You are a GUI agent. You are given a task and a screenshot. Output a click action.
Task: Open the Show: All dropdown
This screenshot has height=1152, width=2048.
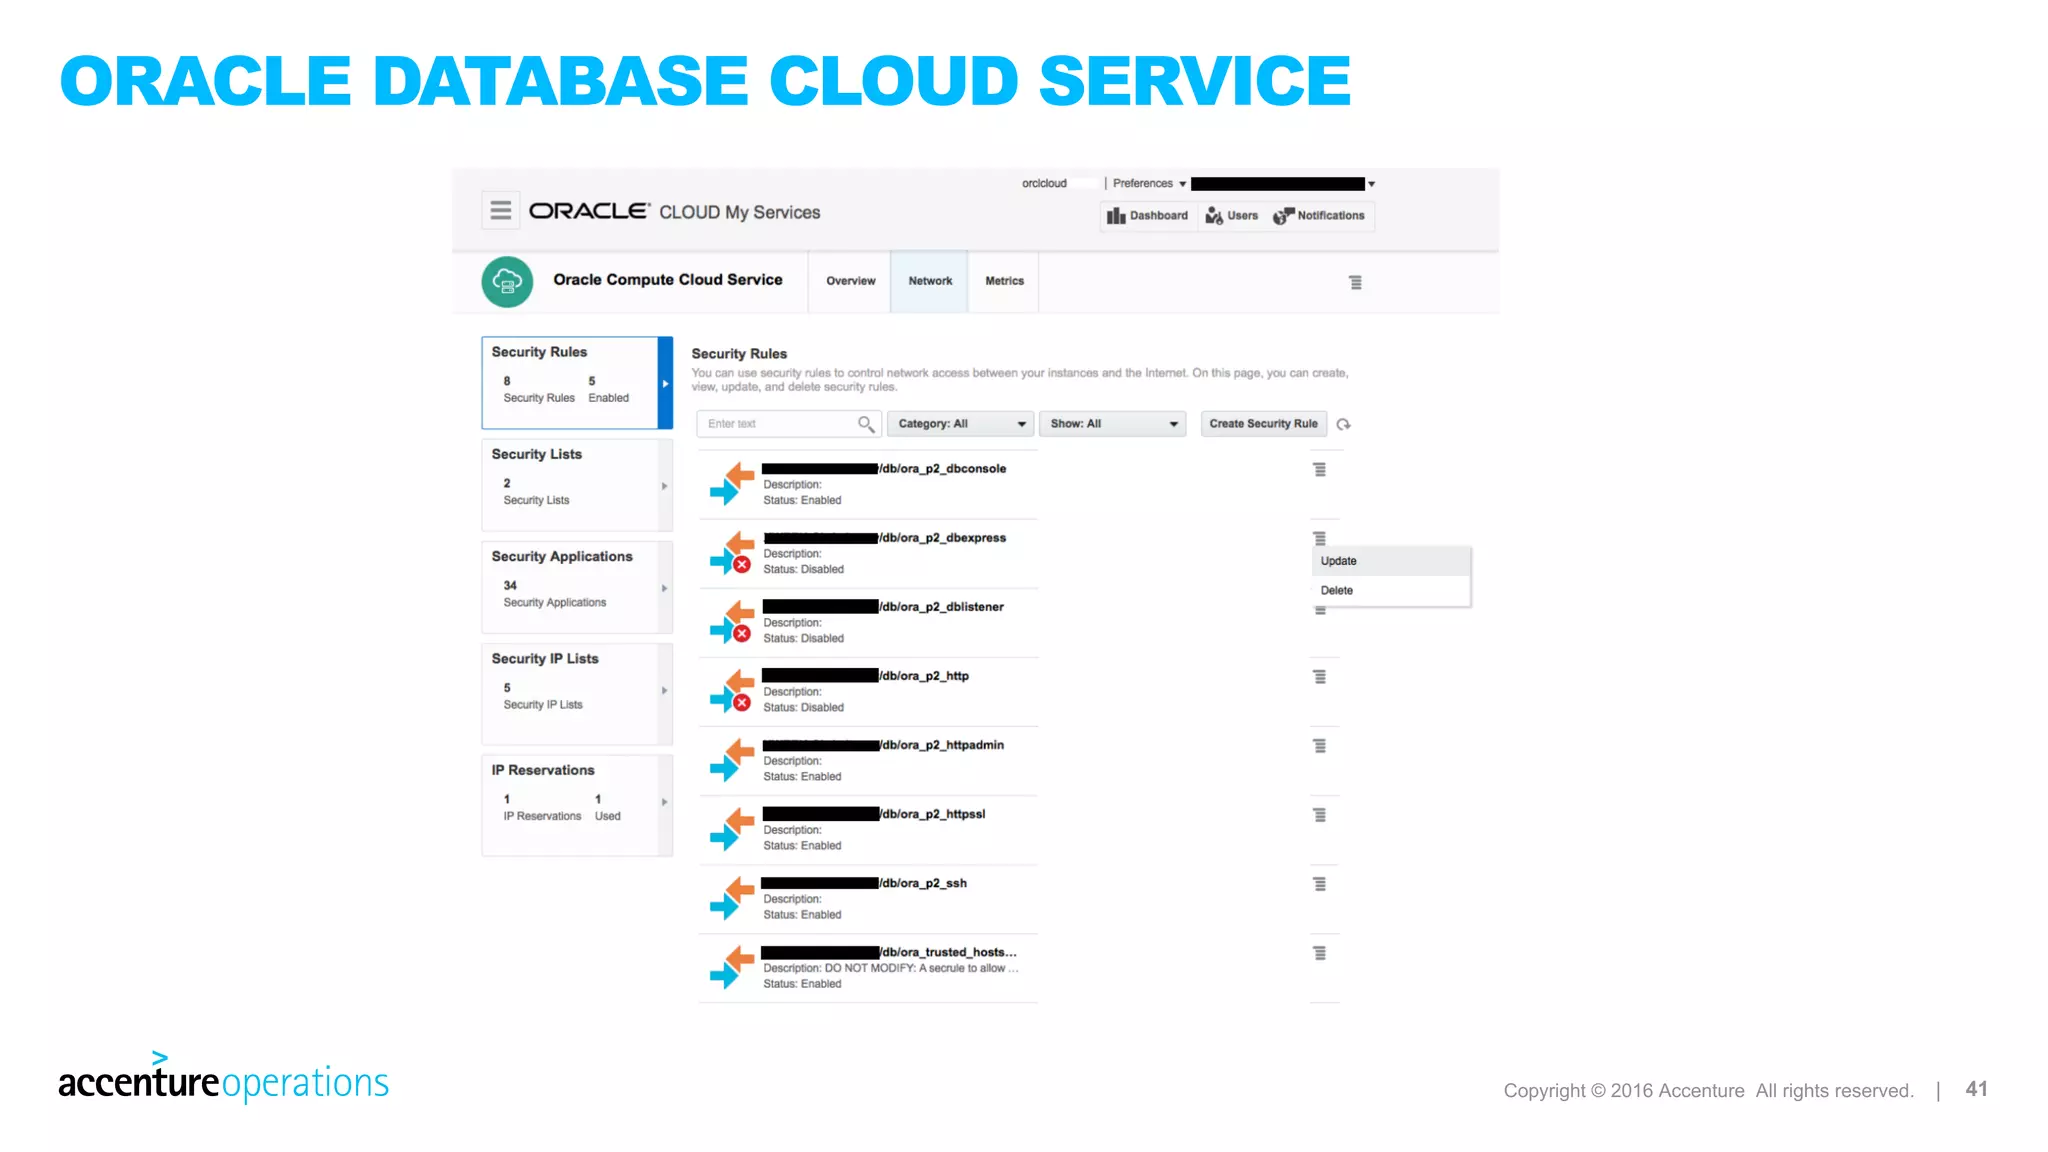1112,424
